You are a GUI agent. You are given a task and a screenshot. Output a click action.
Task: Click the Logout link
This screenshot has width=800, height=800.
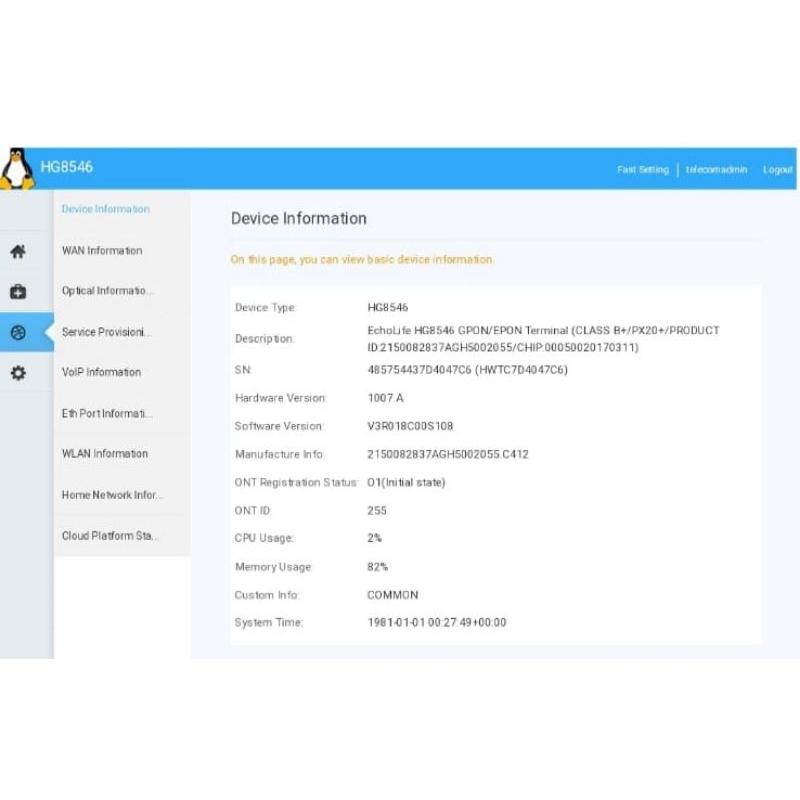(x=778, y=169)
